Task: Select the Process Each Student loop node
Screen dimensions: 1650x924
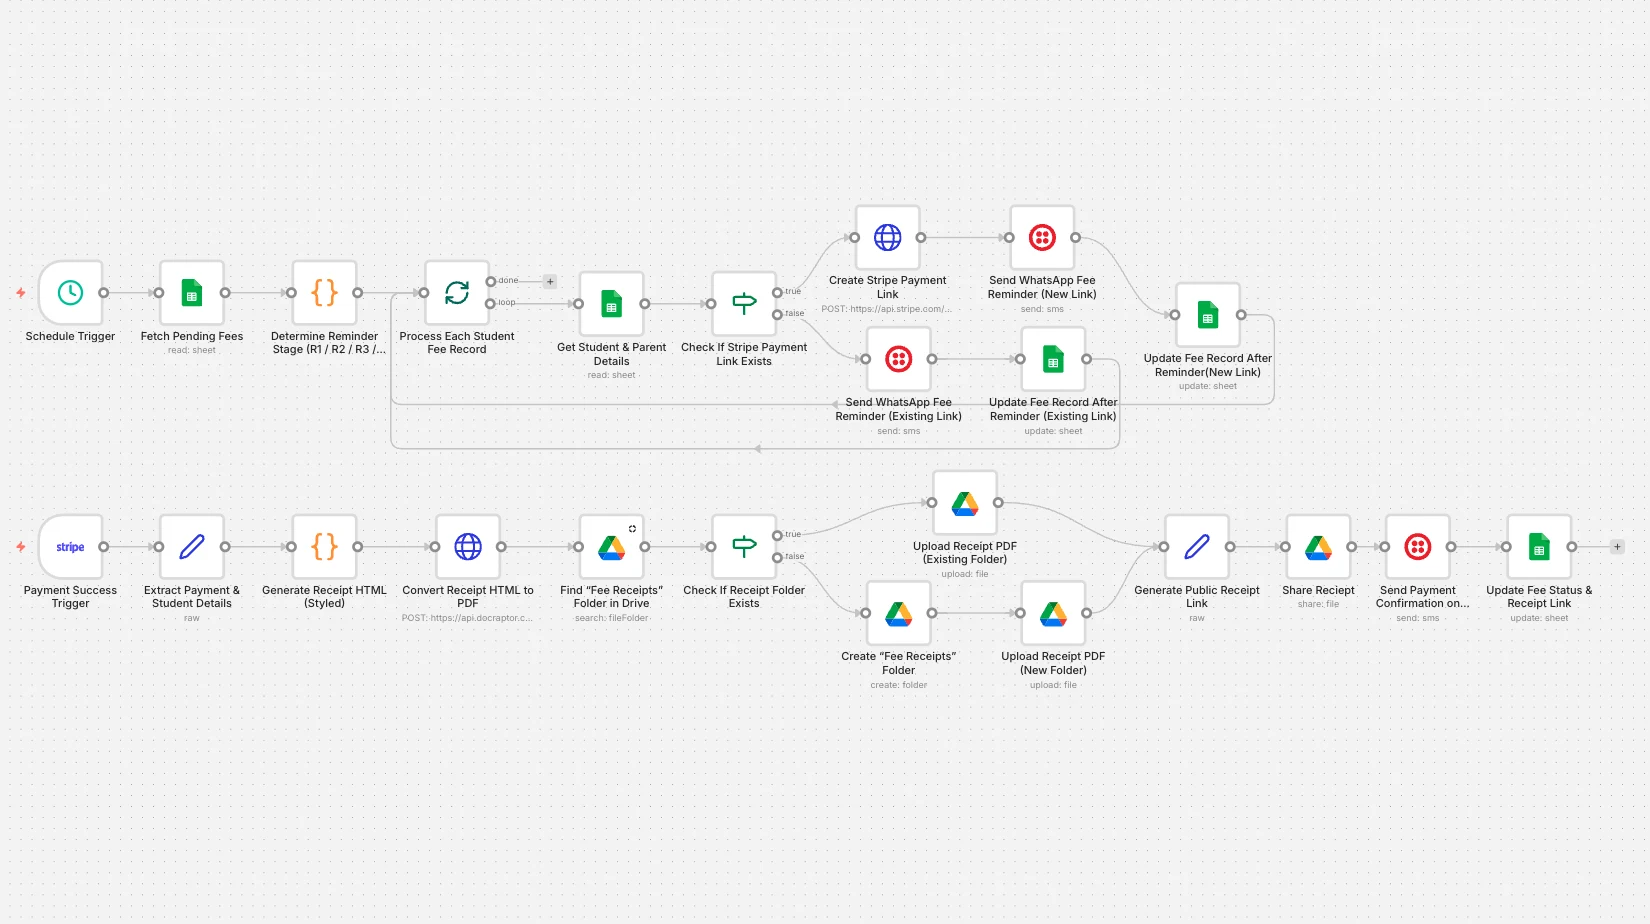Action: 457,293
